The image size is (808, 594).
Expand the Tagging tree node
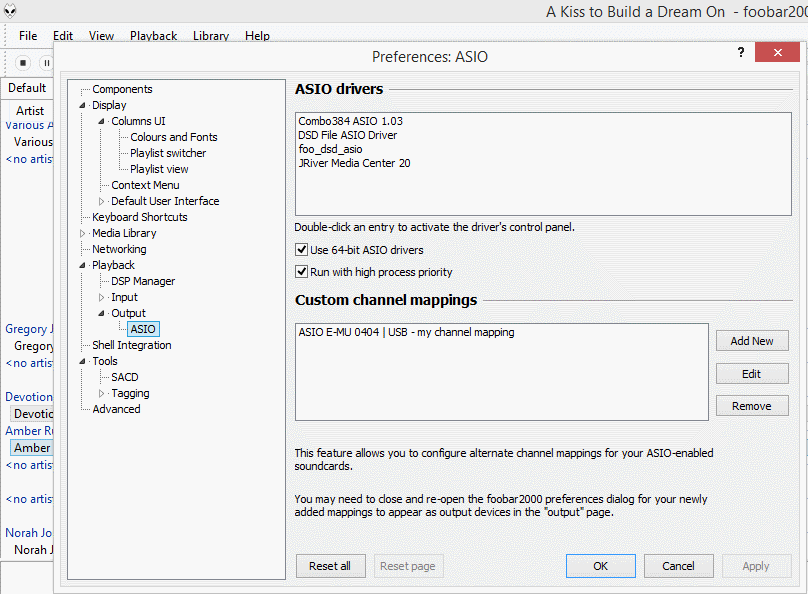click(x=102, y=393)
